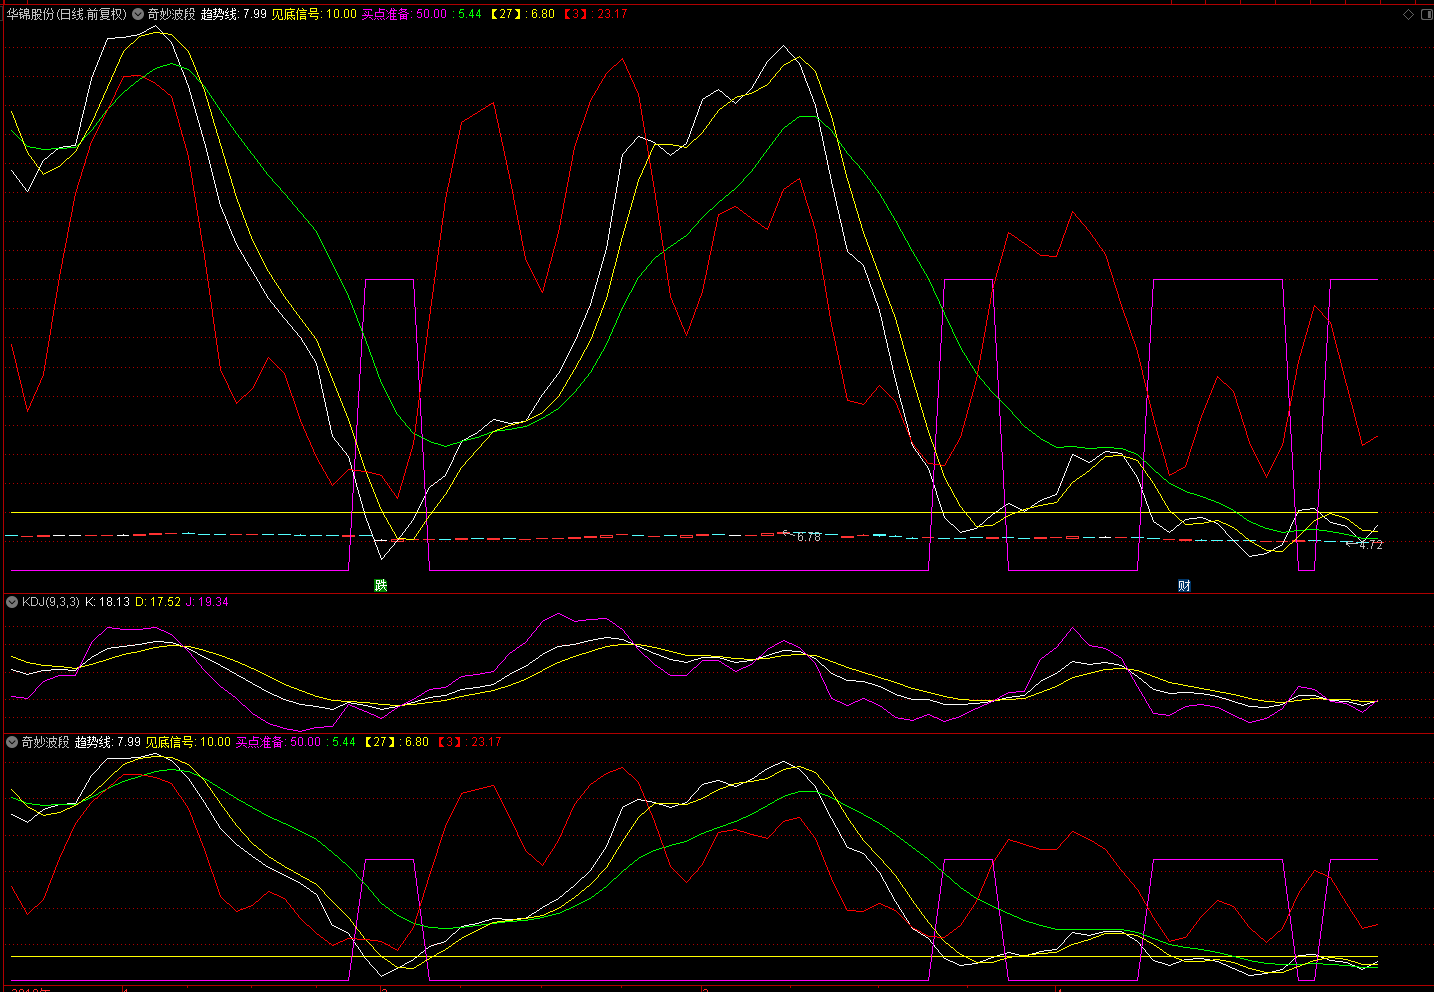Click the KDJ K: 18.13 value
Viewport: 1434px width, 992px height.
pos(107,602)
